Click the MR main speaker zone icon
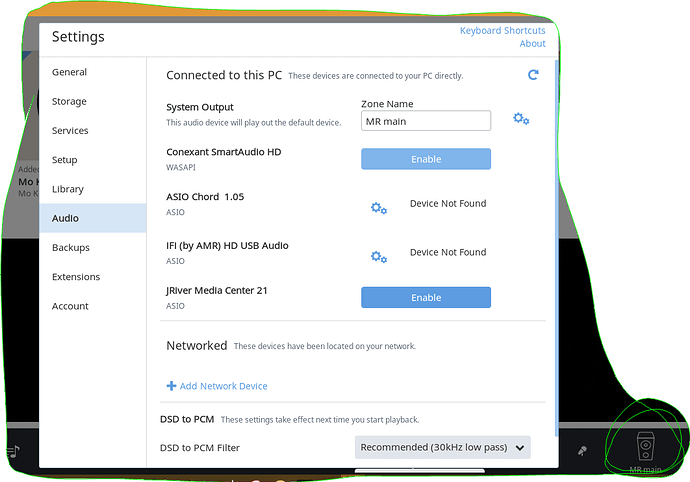Screen dimensions: 690x482 click(x=645, y=446)
